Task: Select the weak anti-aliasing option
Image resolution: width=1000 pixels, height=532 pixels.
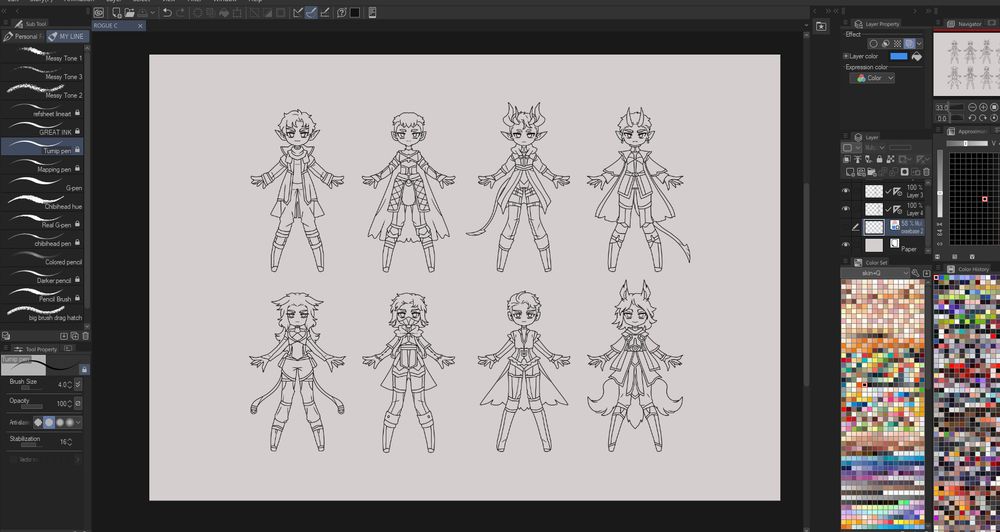Action: 49,422
